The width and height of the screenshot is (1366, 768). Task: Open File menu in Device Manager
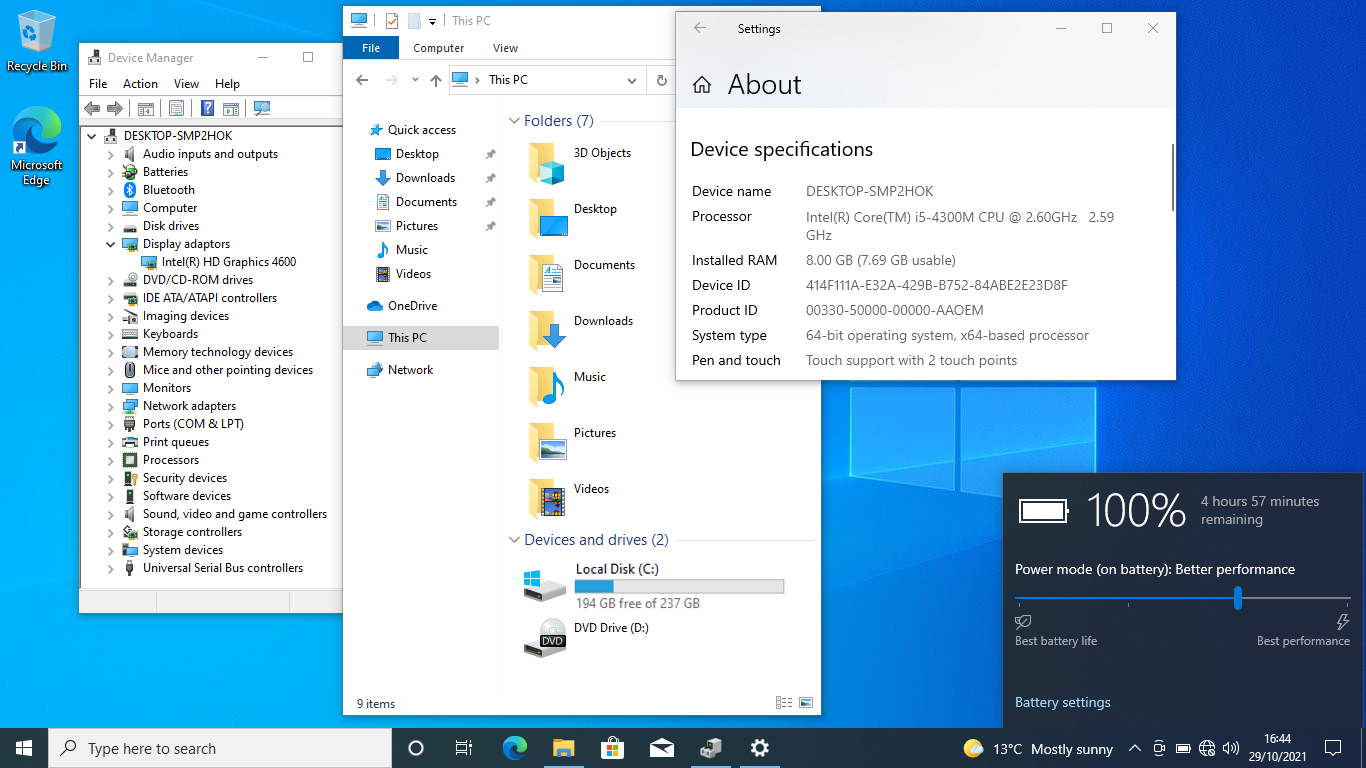pos(98,84)
